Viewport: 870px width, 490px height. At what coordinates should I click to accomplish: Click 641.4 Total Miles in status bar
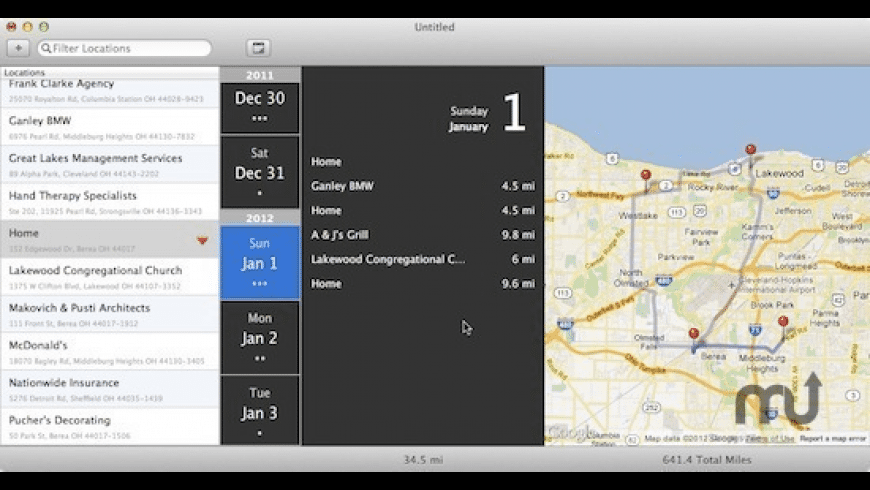(x=707, y=459)
